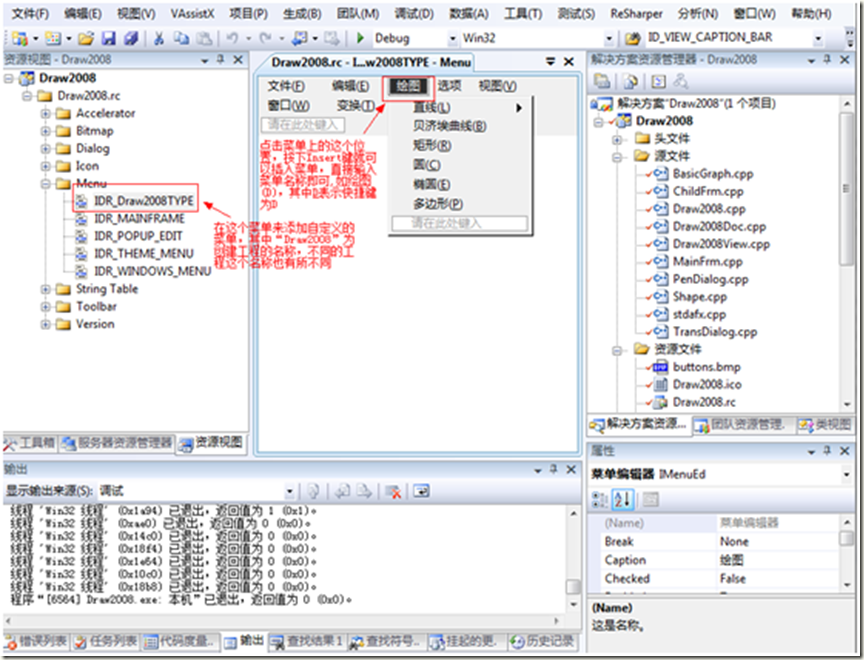Click the Alphabetical sort icon in Properties
The width and height of the screenshot is (864, 660).
pos(623,500)
